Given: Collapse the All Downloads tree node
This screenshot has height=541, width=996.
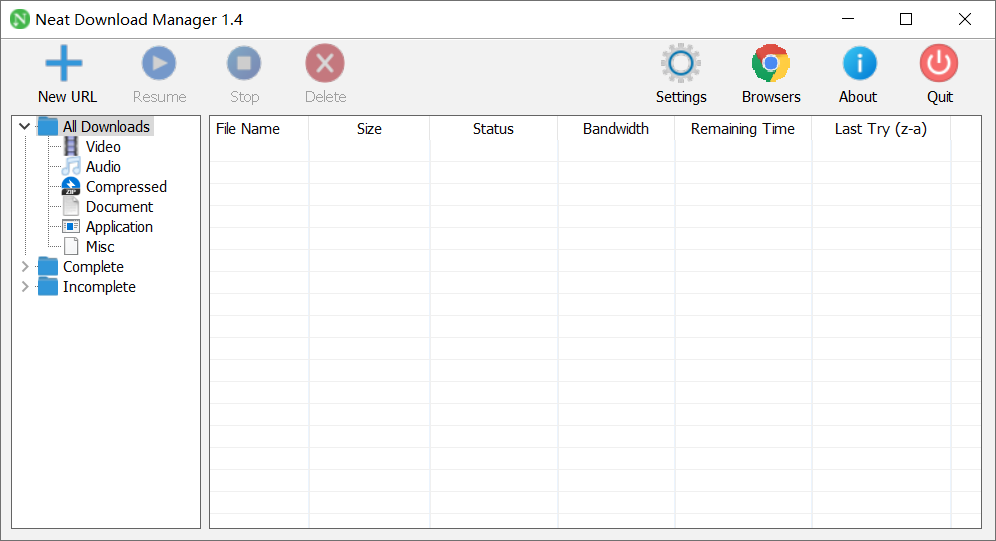Looking at the screenshot, I should coord(25,127).
